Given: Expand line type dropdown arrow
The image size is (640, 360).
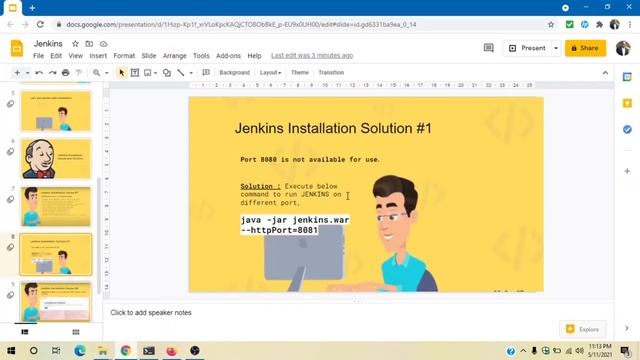Looking at the screenshot, I should click(191, 73).
